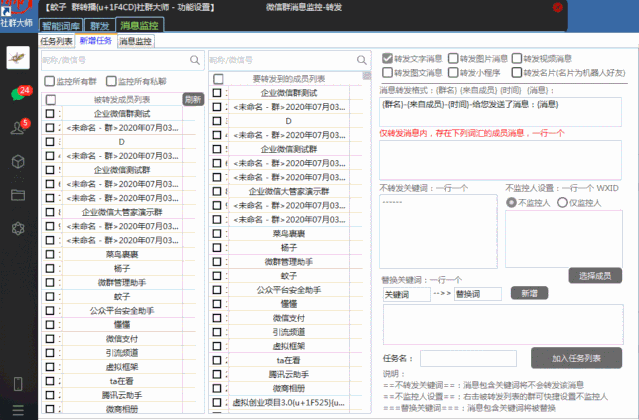Check 菜鸟裹裹 in left forwarded list
The height and width of the screenshot is (420, 639).
tap(50, 254)
